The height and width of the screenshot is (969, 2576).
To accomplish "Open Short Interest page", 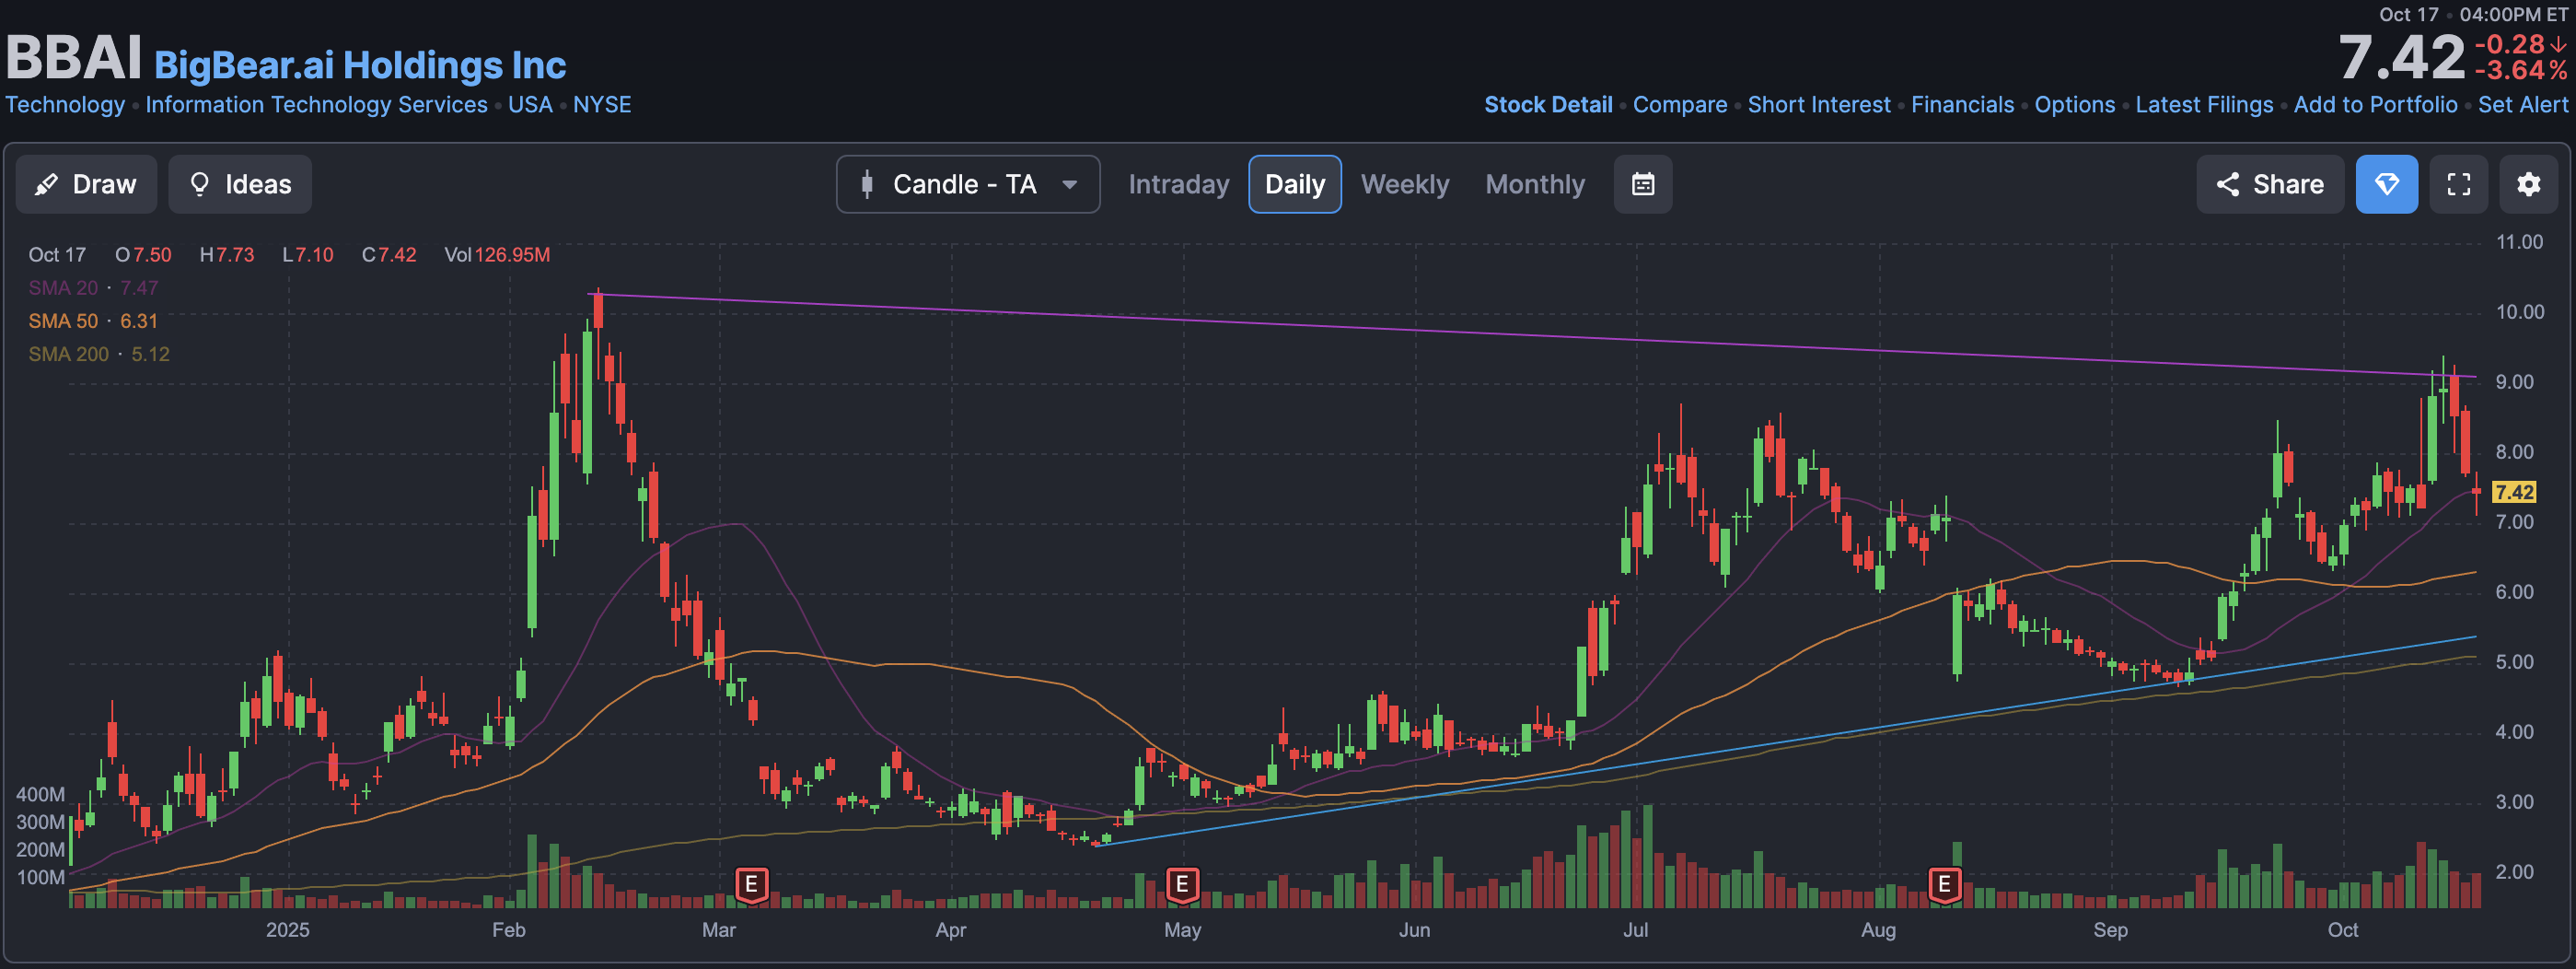I will tap(1819, 105).
